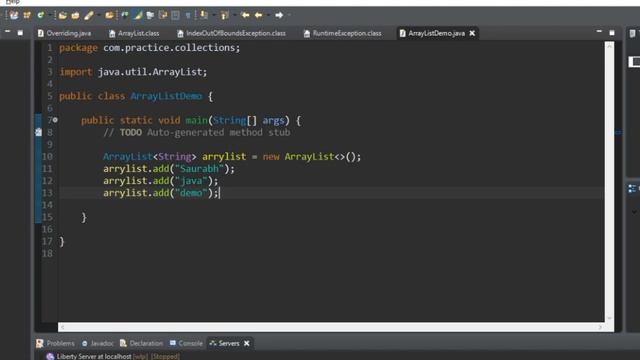This screenshot has width=640, height=360.
Task: Toggle Mark Occurrences highlighter icon
Action: pos(138,15)
